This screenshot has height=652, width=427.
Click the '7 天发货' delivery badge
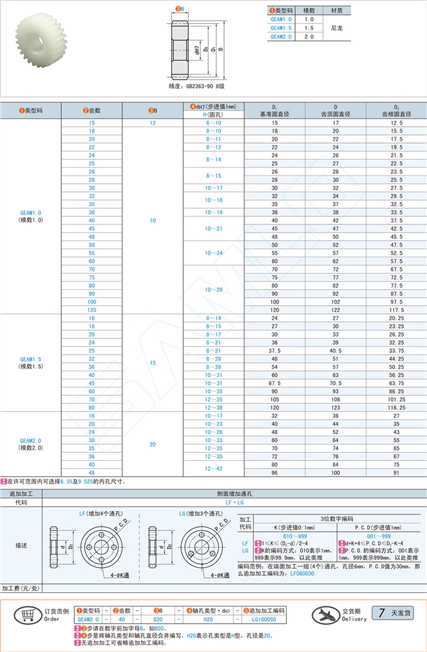coord(392,613)
